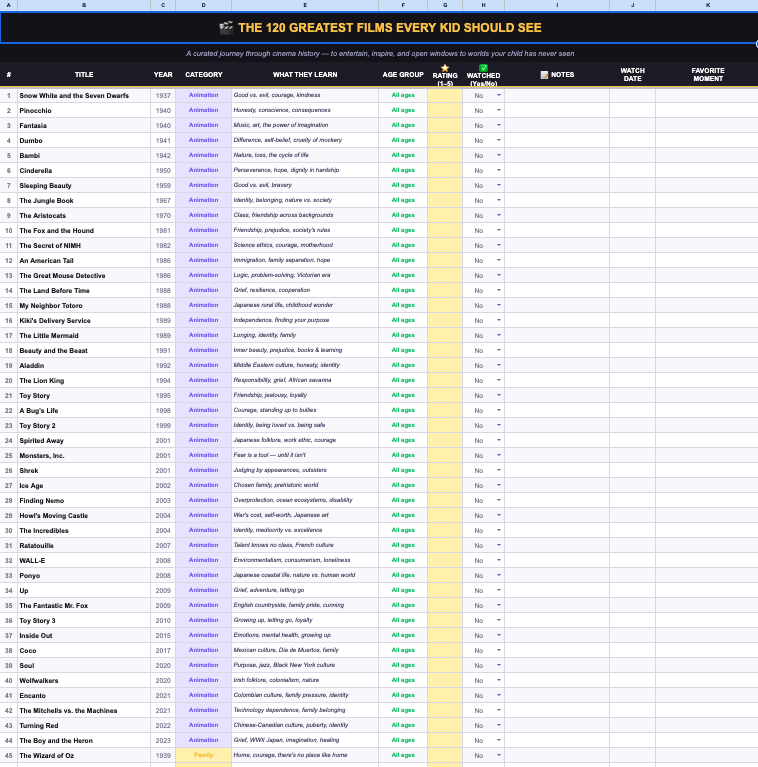Open Watched dropdown for Pinocchio row
The height and width of the screenshot is (767, 758).
coord(499,111)
